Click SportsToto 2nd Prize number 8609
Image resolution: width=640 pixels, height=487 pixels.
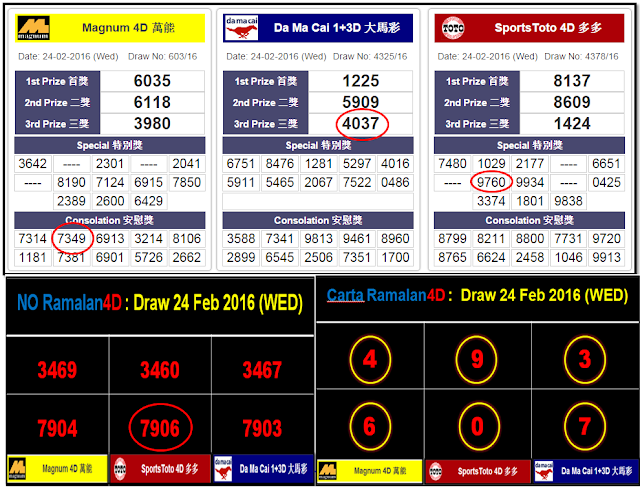pyautogui.click(x=572, y=102)
